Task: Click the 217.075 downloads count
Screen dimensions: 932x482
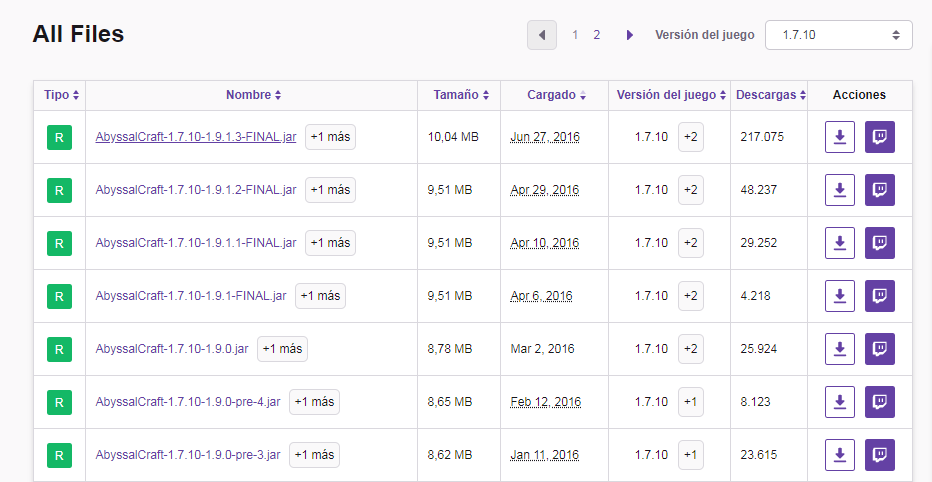Action: (x=762, y=137)
